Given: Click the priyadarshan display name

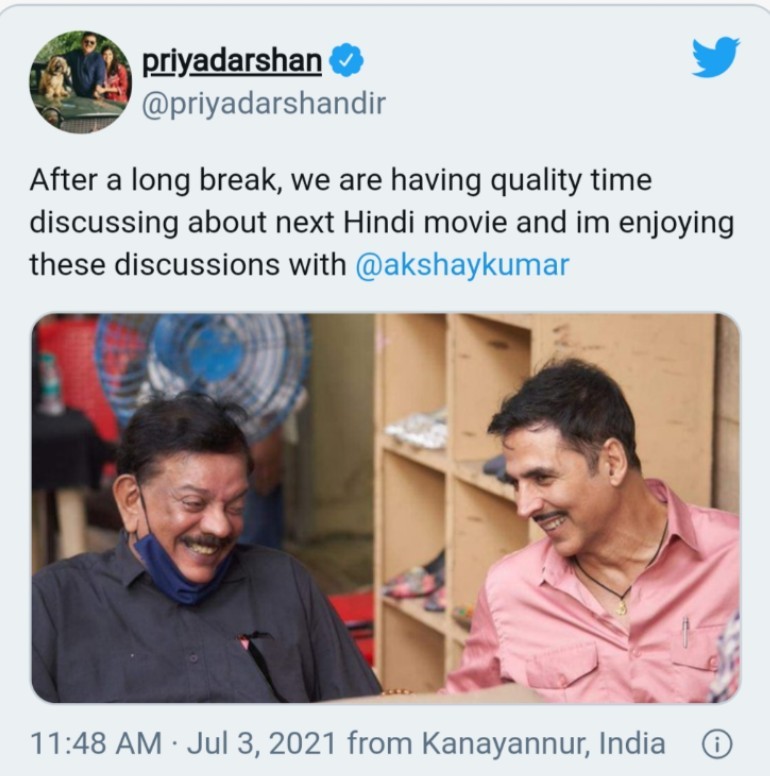Looking at the screenshot, I should (232, 61).
